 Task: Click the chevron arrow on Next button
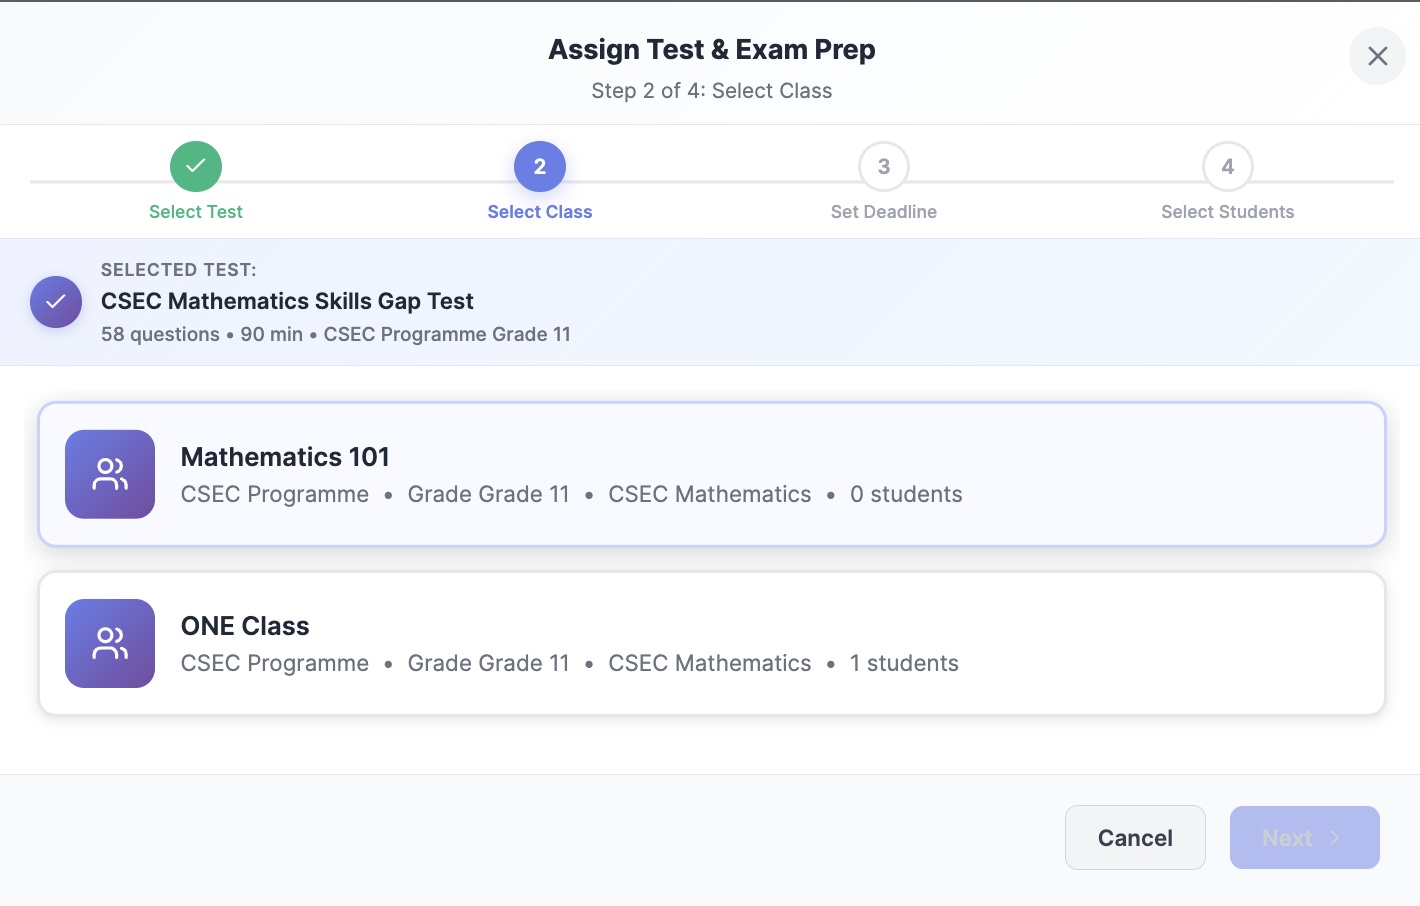click(1335, 838)
